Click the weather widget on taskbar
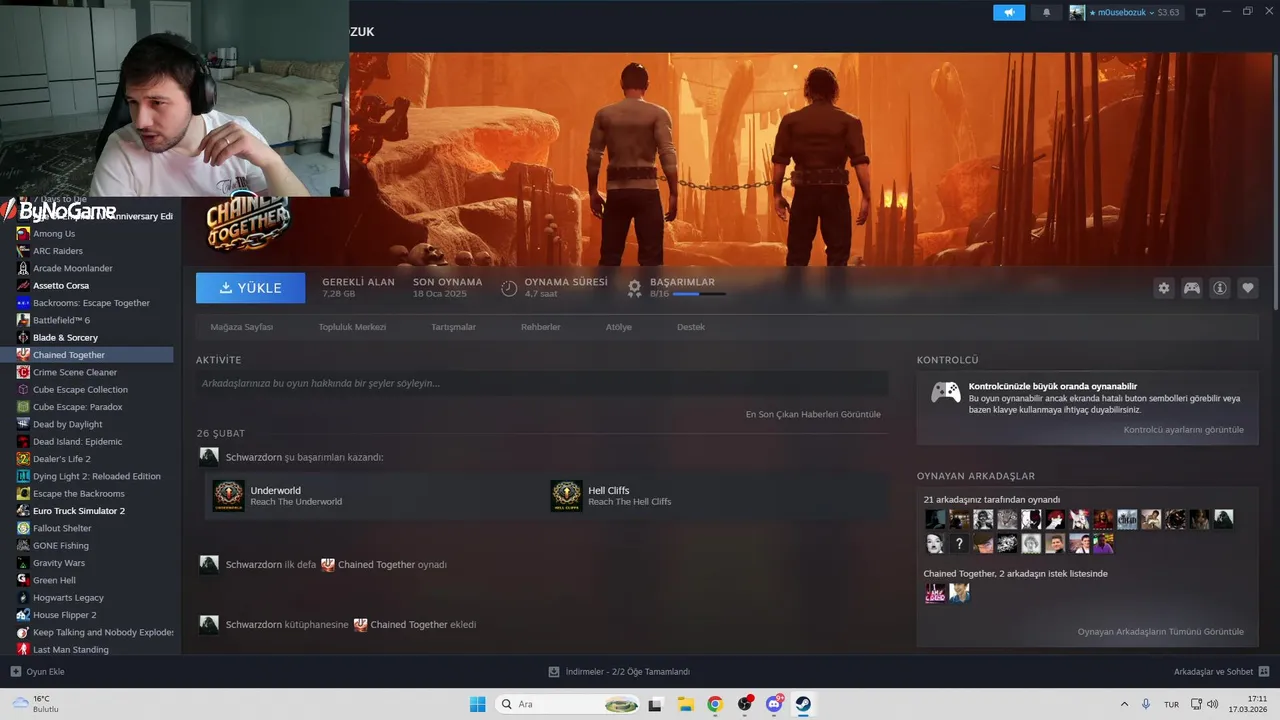1280x720 pixels. click(x=35, y=704)
